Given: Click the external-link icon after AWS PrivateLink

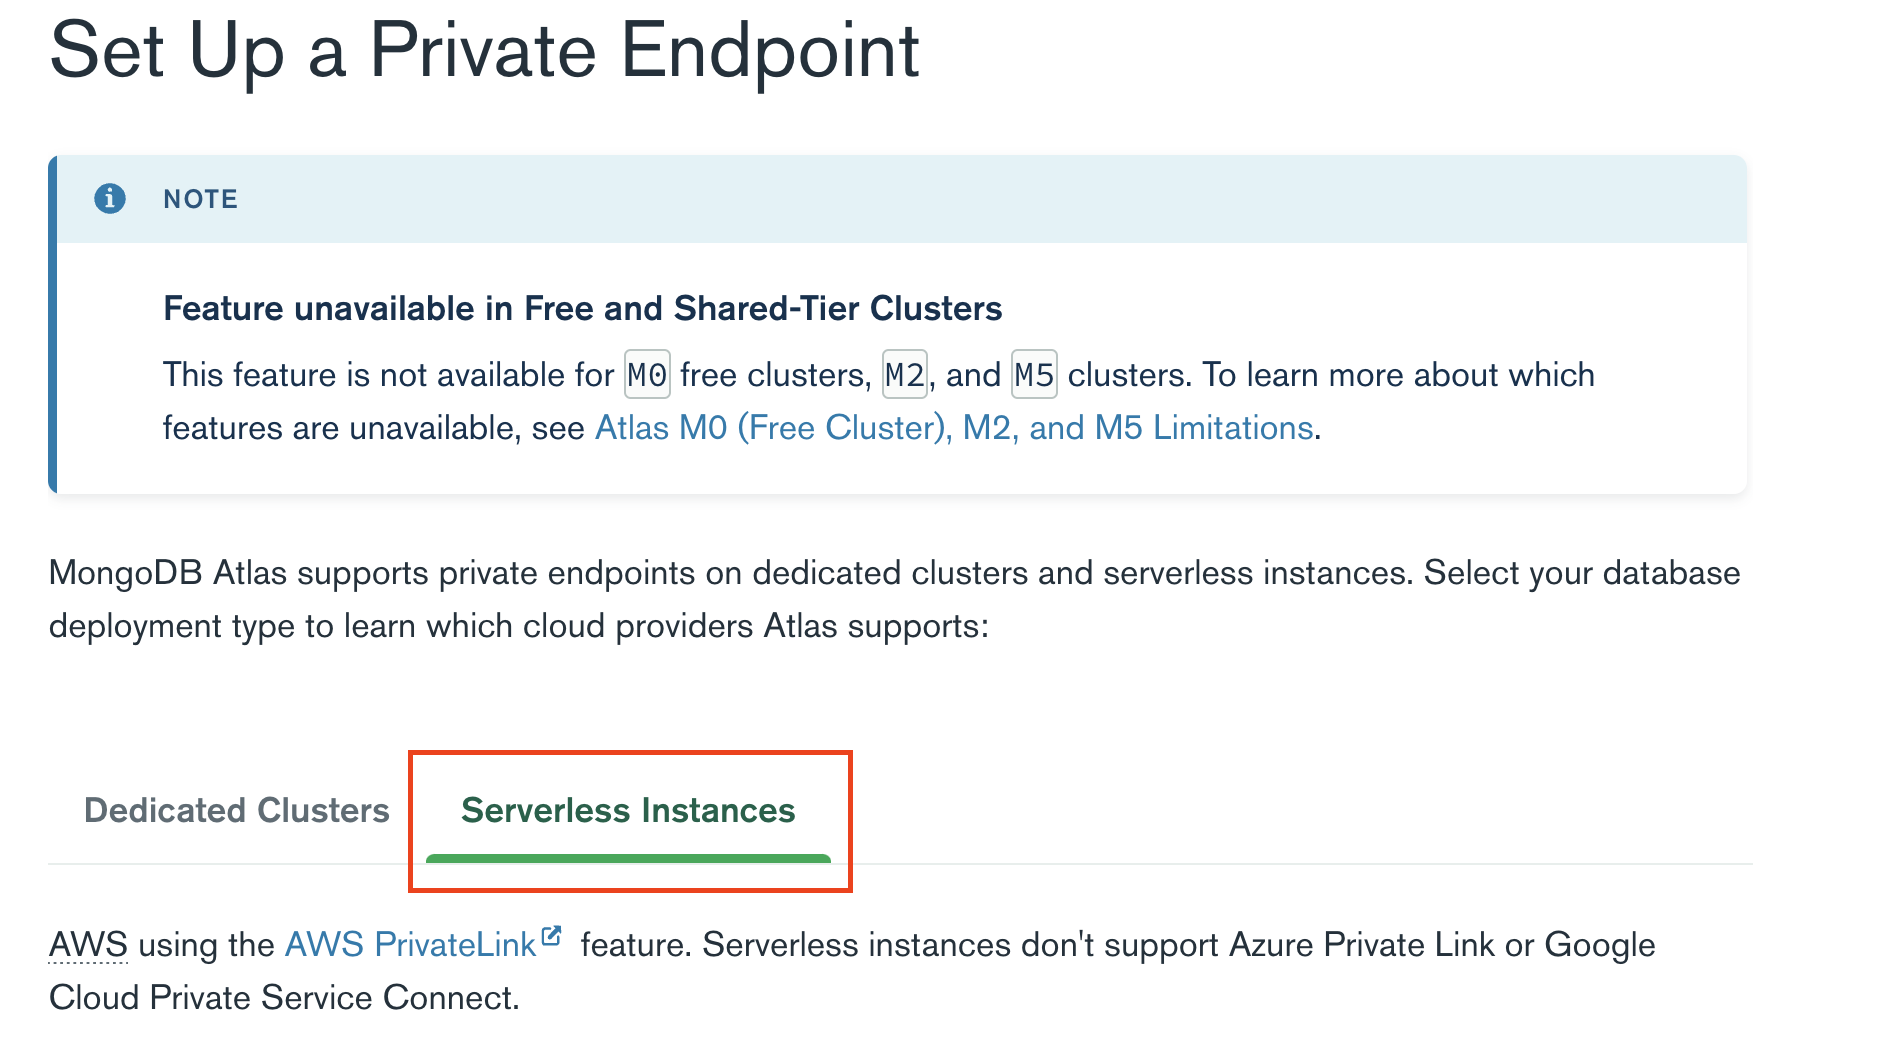Looking at the screenshot, I should point(551,937).
